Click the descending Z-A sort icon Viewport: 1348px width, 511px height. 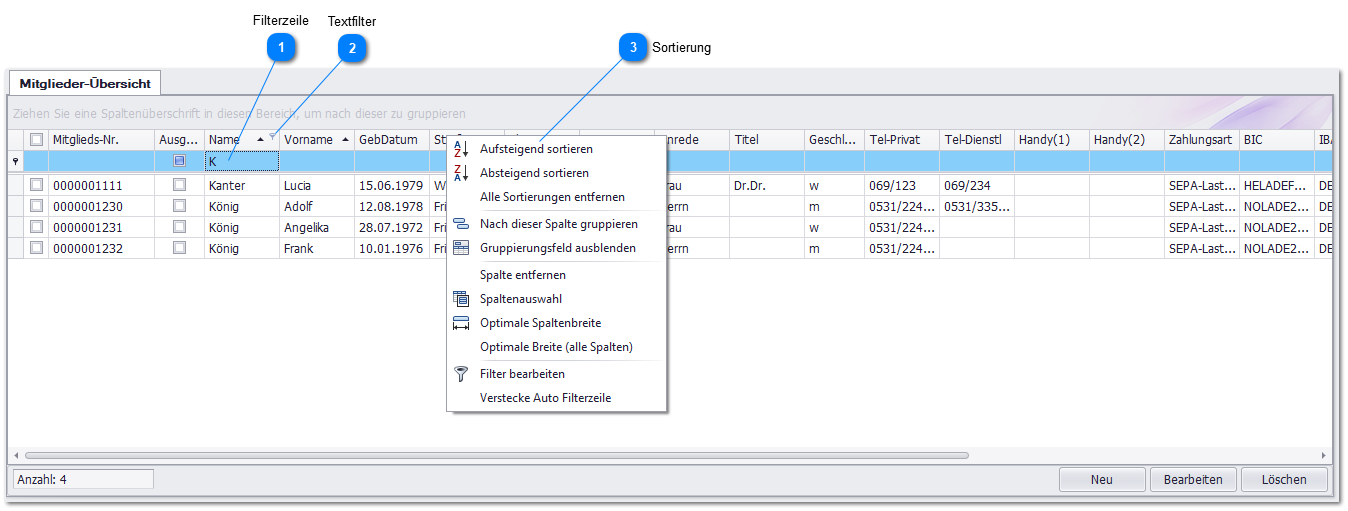click(461, 173)
